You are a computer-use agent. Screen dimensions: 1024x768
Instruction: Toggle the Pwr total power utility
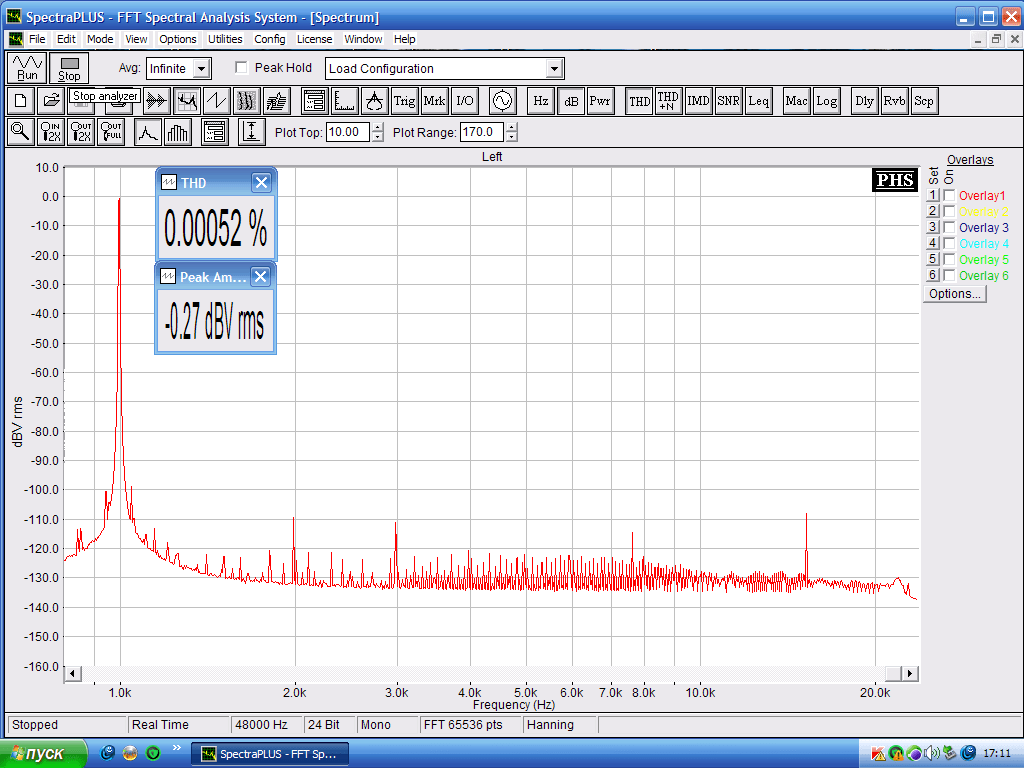click(x=600, y=101)
